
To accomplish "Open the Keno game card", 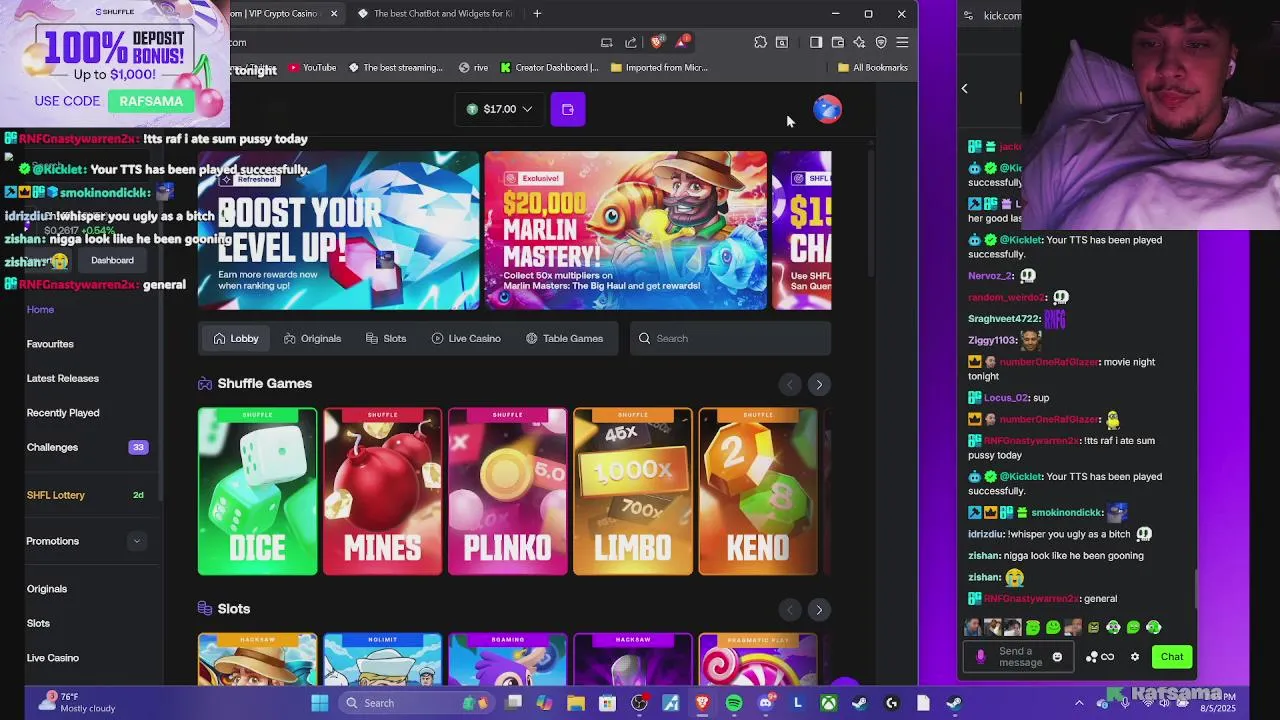I will click(757, 491).
